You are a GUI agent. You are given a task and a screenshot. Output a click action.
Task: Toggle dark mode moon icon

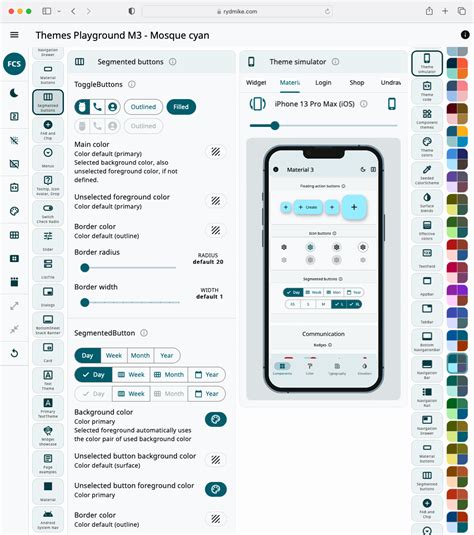[14, 93]
